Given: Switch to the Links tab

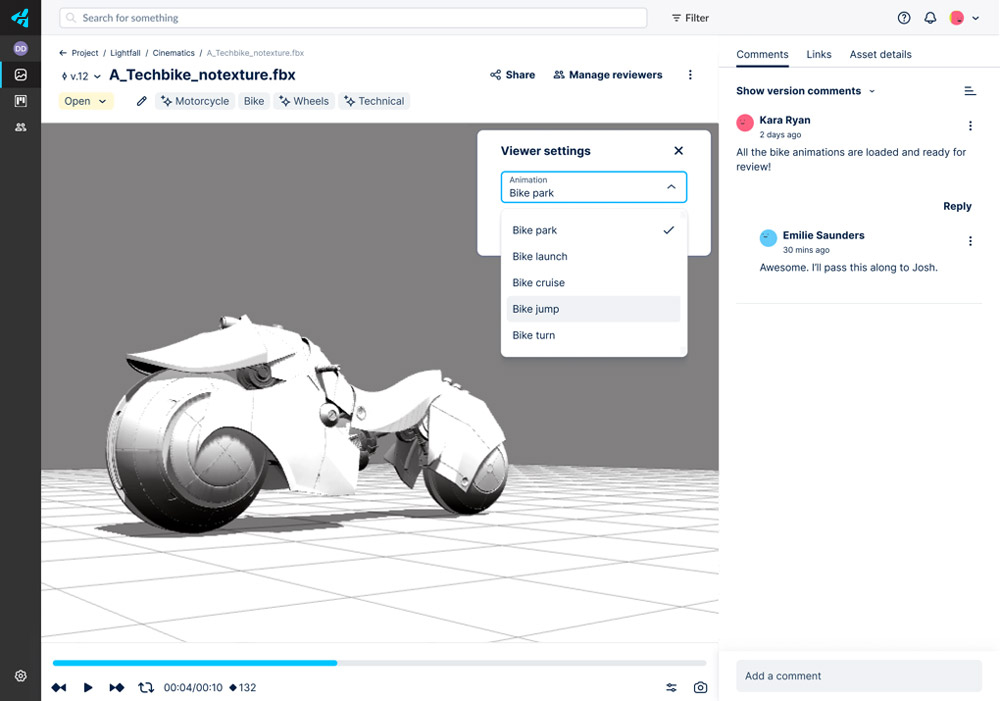Looking at the screenshot, I should (x=819, y=55).
